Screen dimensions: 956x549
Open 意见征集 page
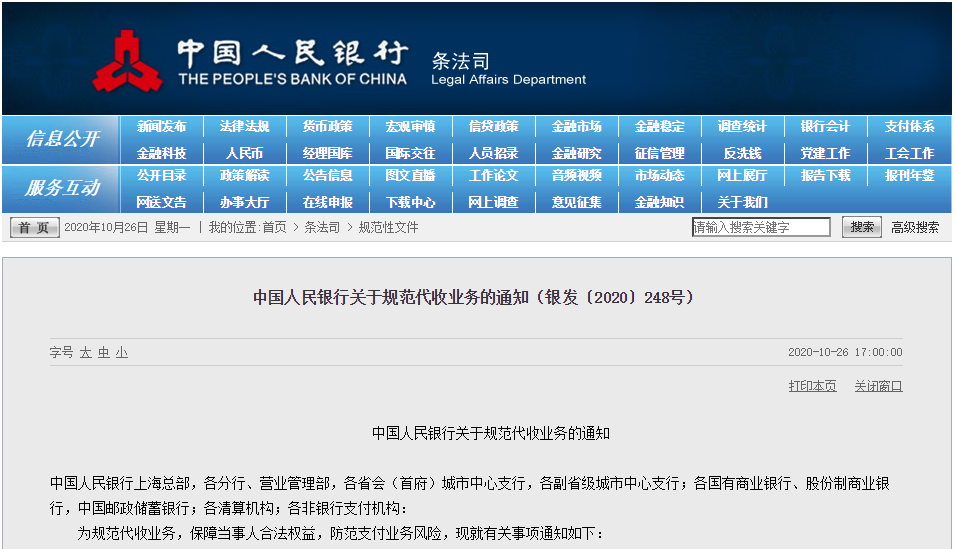(576, 202)
